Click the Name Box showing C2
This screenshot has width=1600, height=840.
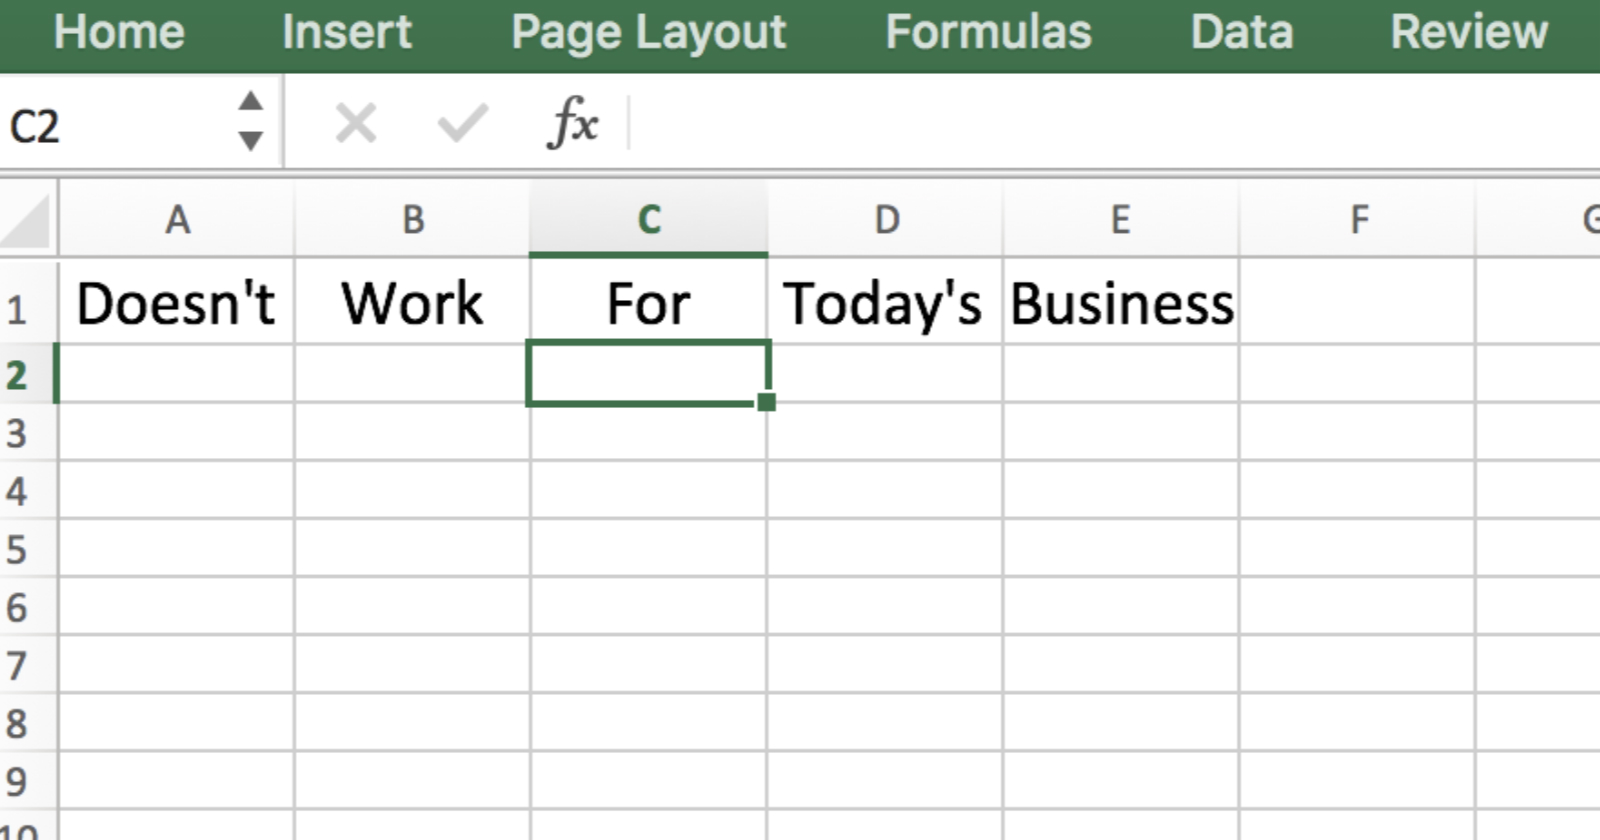click(x=110, y=122)
